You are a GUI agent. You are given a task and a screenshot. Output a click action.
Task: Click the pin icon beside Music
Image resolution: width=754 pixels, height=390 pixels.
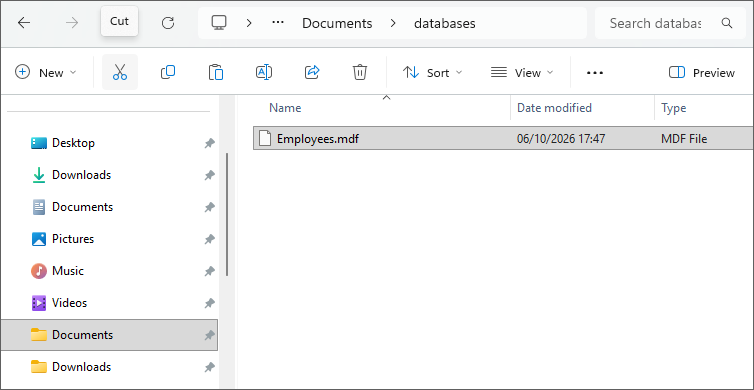[x=209, y=271]
